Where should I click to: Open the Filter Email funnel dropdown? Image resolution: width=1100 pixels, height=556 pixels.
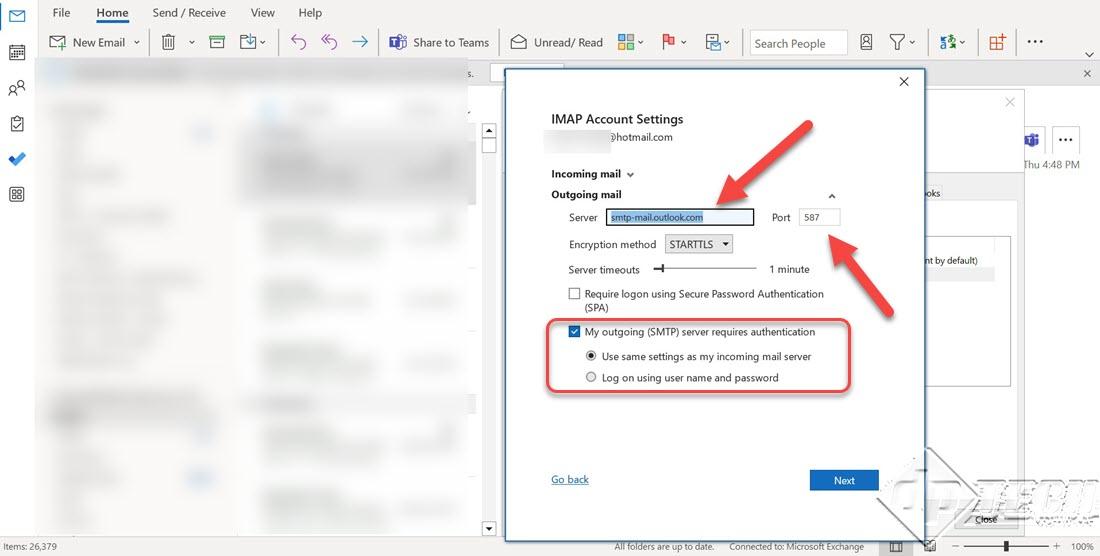[x=902, y=42]
